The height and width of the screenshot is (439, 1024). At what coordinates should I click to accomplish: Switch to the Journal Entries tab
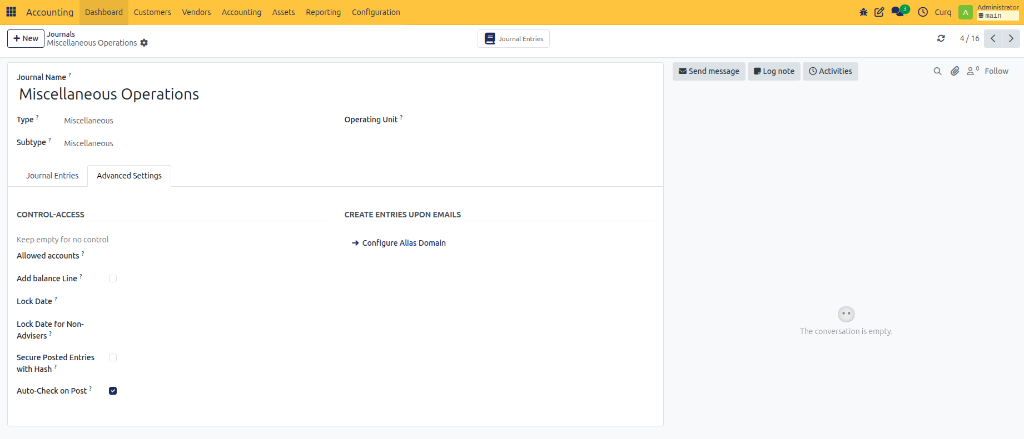(x=52, y=176)
